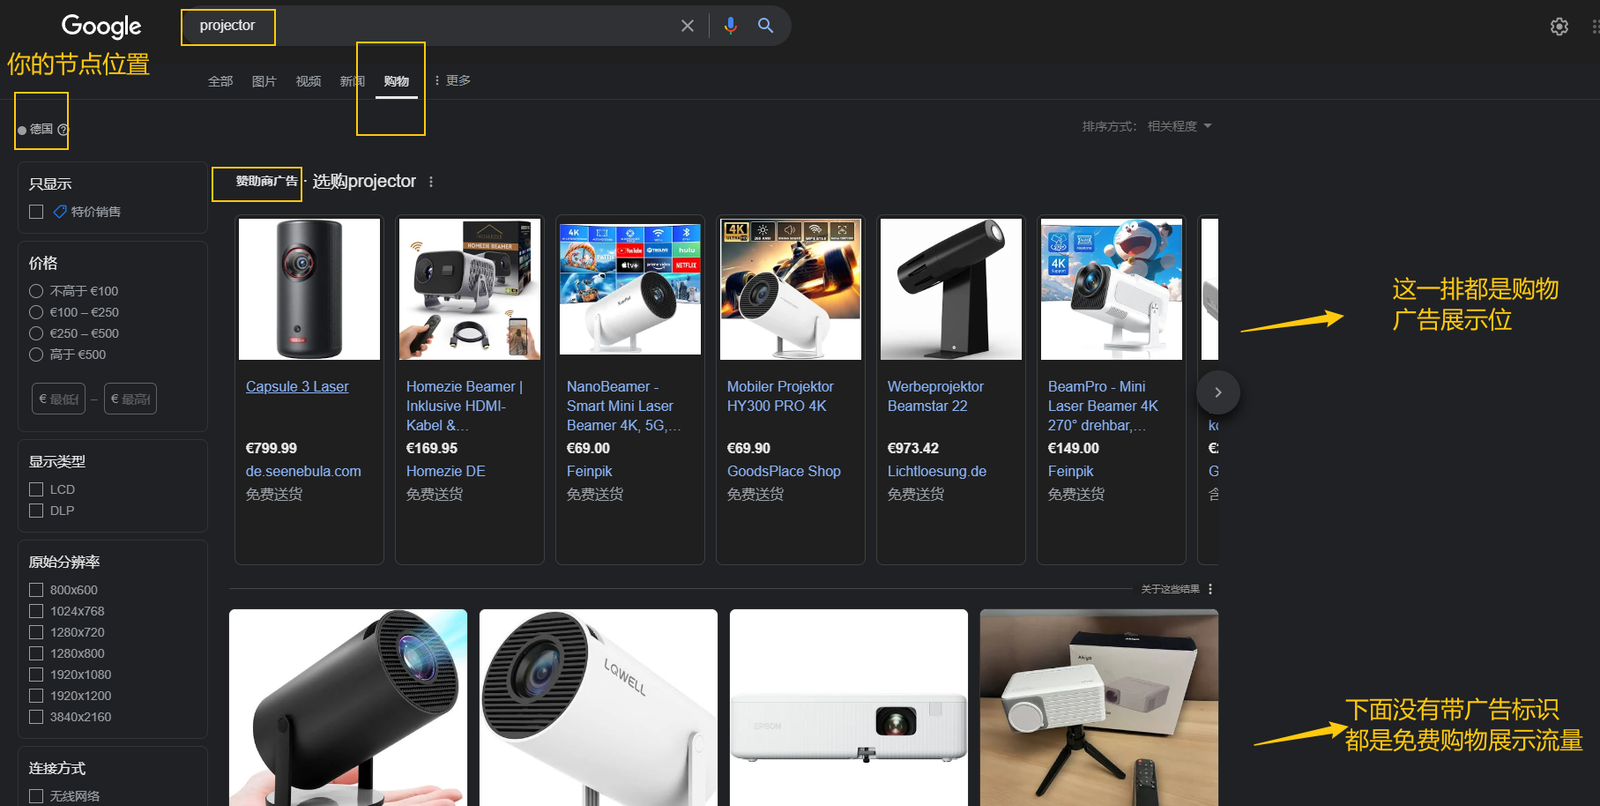Open the Epson white projector result image
Screen dimensions: 1600x806
point(849,708)
